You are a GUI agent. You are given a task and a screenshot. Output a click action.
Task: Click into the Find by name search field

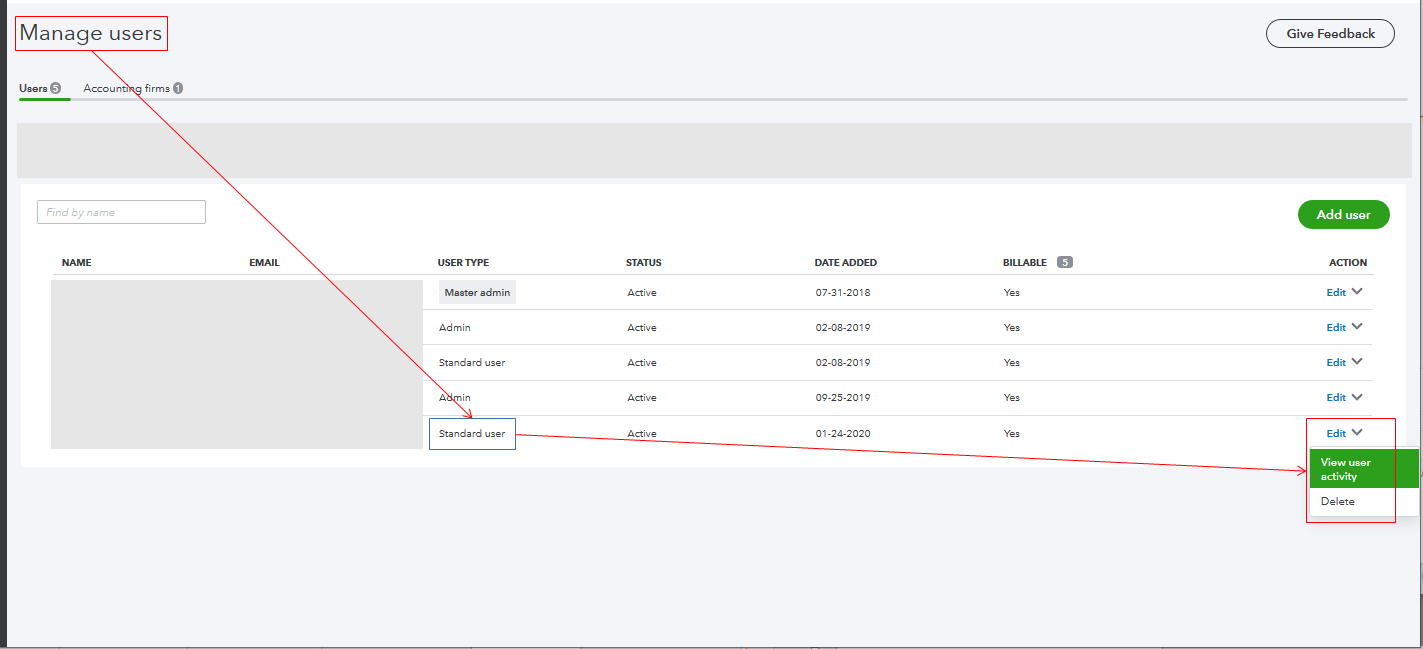(x=121, y=212)
